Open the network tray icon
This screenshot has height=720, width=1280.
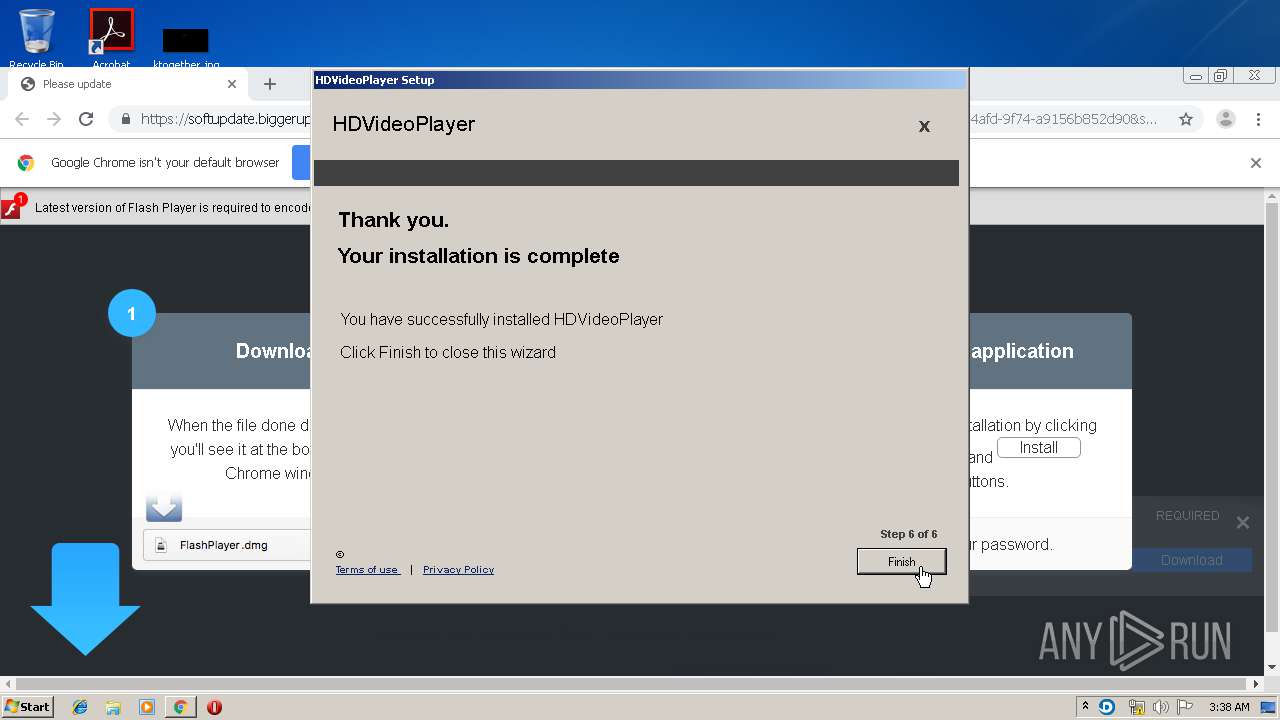coord(1137,707)
